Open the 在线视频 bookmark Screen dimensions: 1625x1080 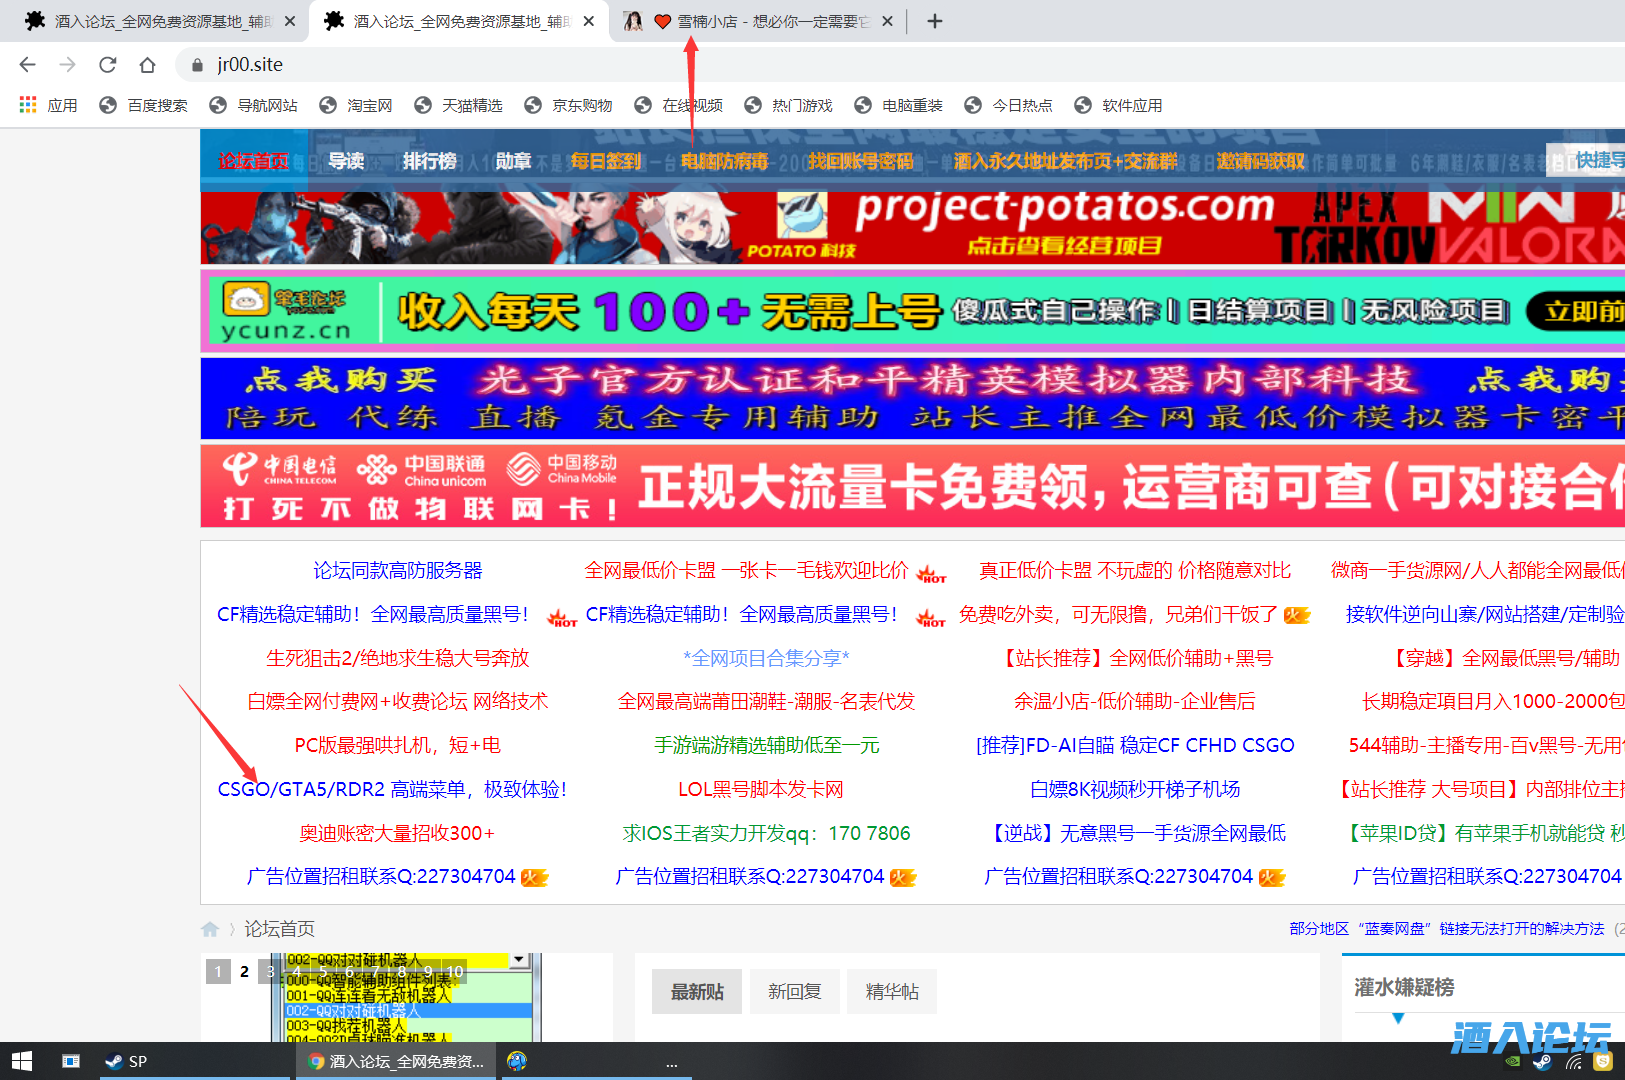tap(679, 105)
